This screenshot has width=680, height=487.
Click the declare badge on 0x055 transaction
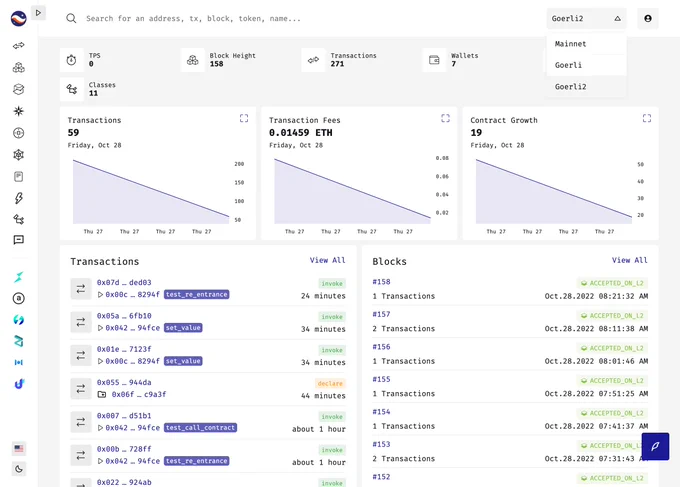(x=330, y=383)
